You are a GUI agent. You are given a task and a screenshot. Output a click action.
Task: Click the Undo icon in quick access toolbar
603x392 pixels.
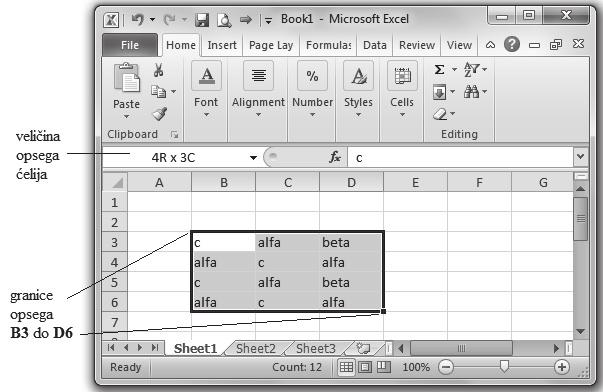click(137, 19)
